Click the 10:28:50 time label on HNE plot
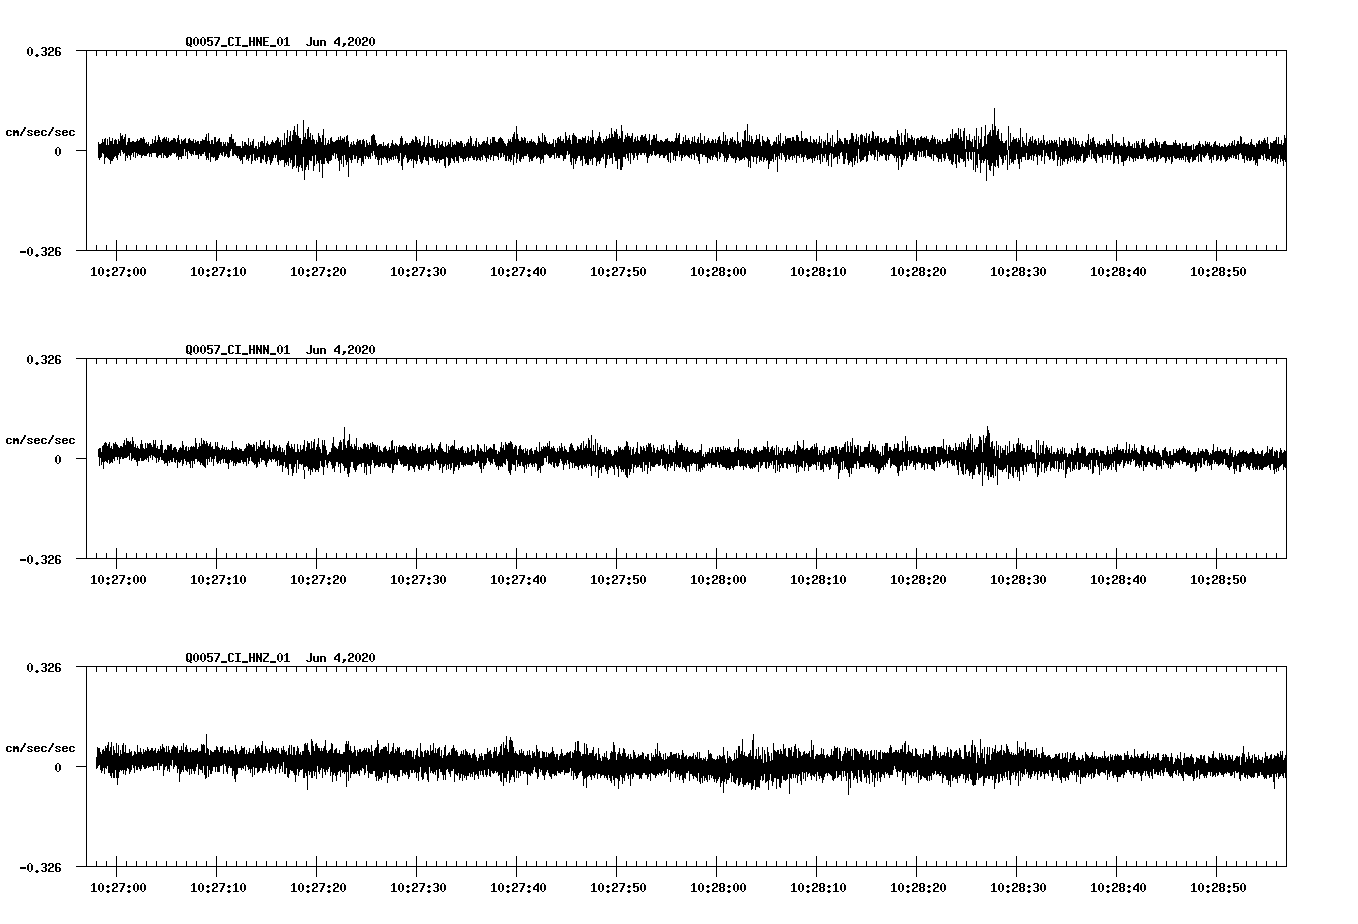This screenshot has width=1358, height=924. coord(1218,271)
